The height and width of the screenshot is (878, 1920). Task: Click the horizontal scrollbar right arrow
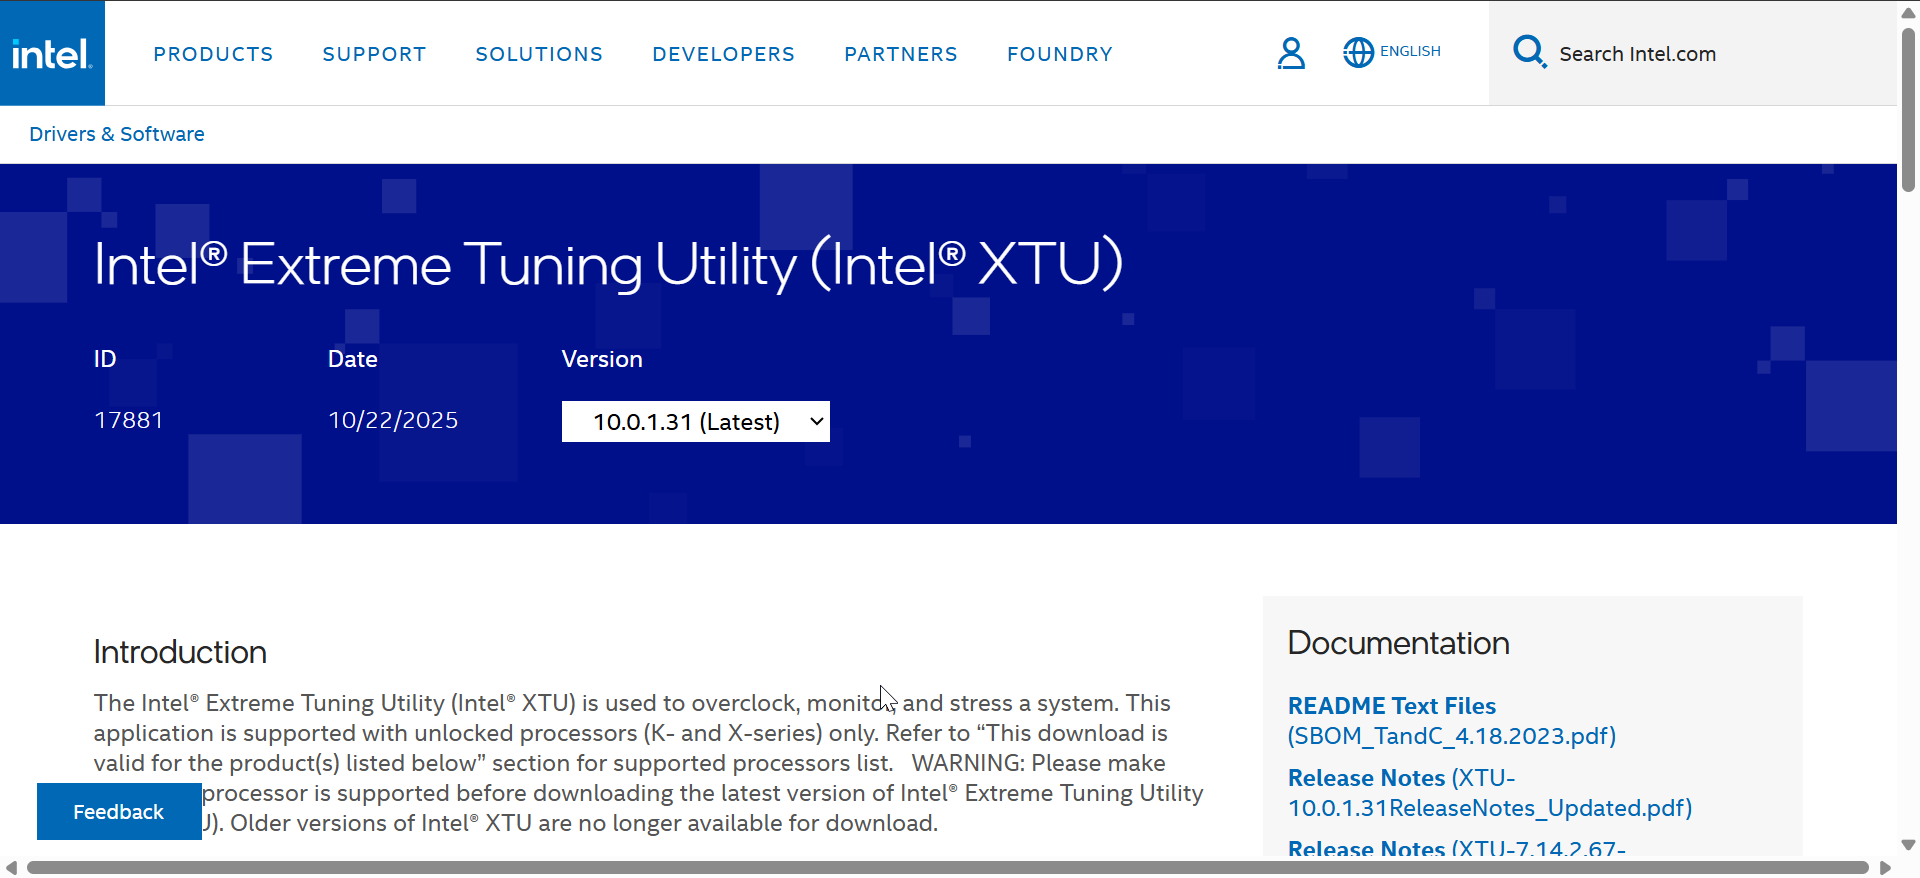pos(1885,867)
